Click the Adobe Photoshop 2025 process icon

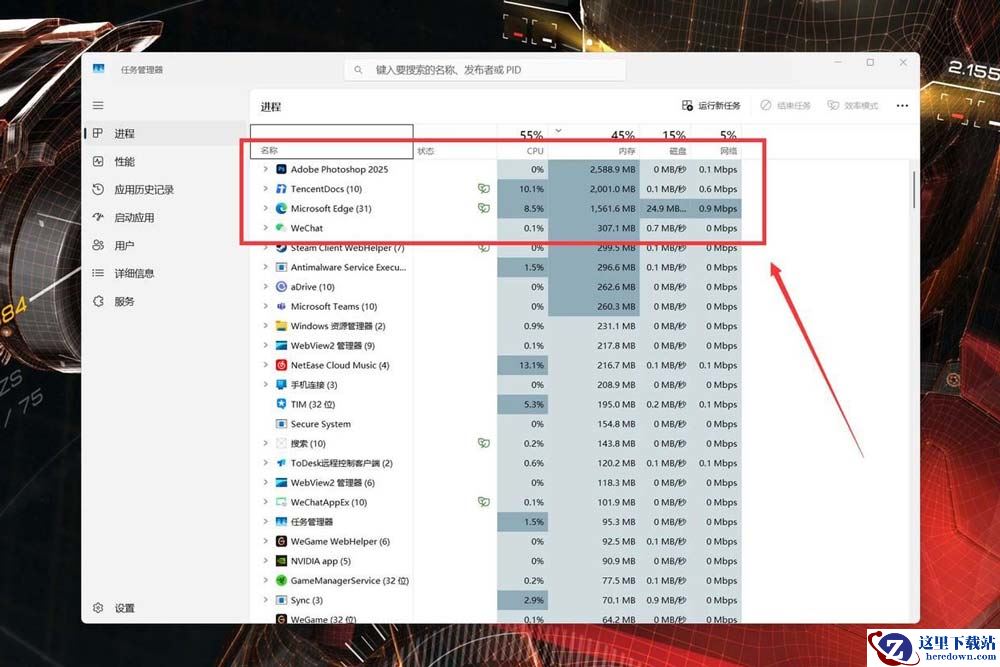point(281,169)
